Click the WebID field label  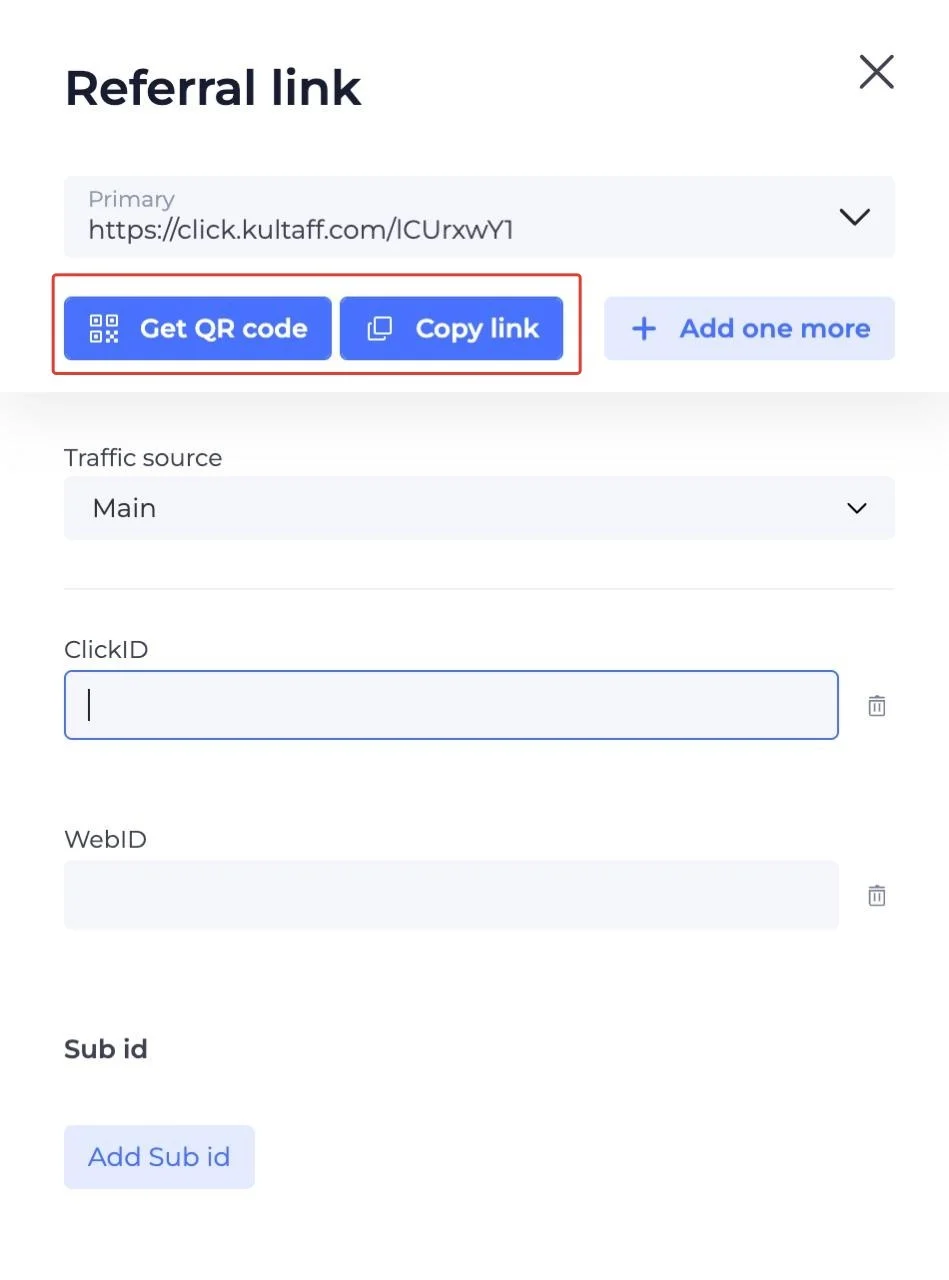[105, 840]
